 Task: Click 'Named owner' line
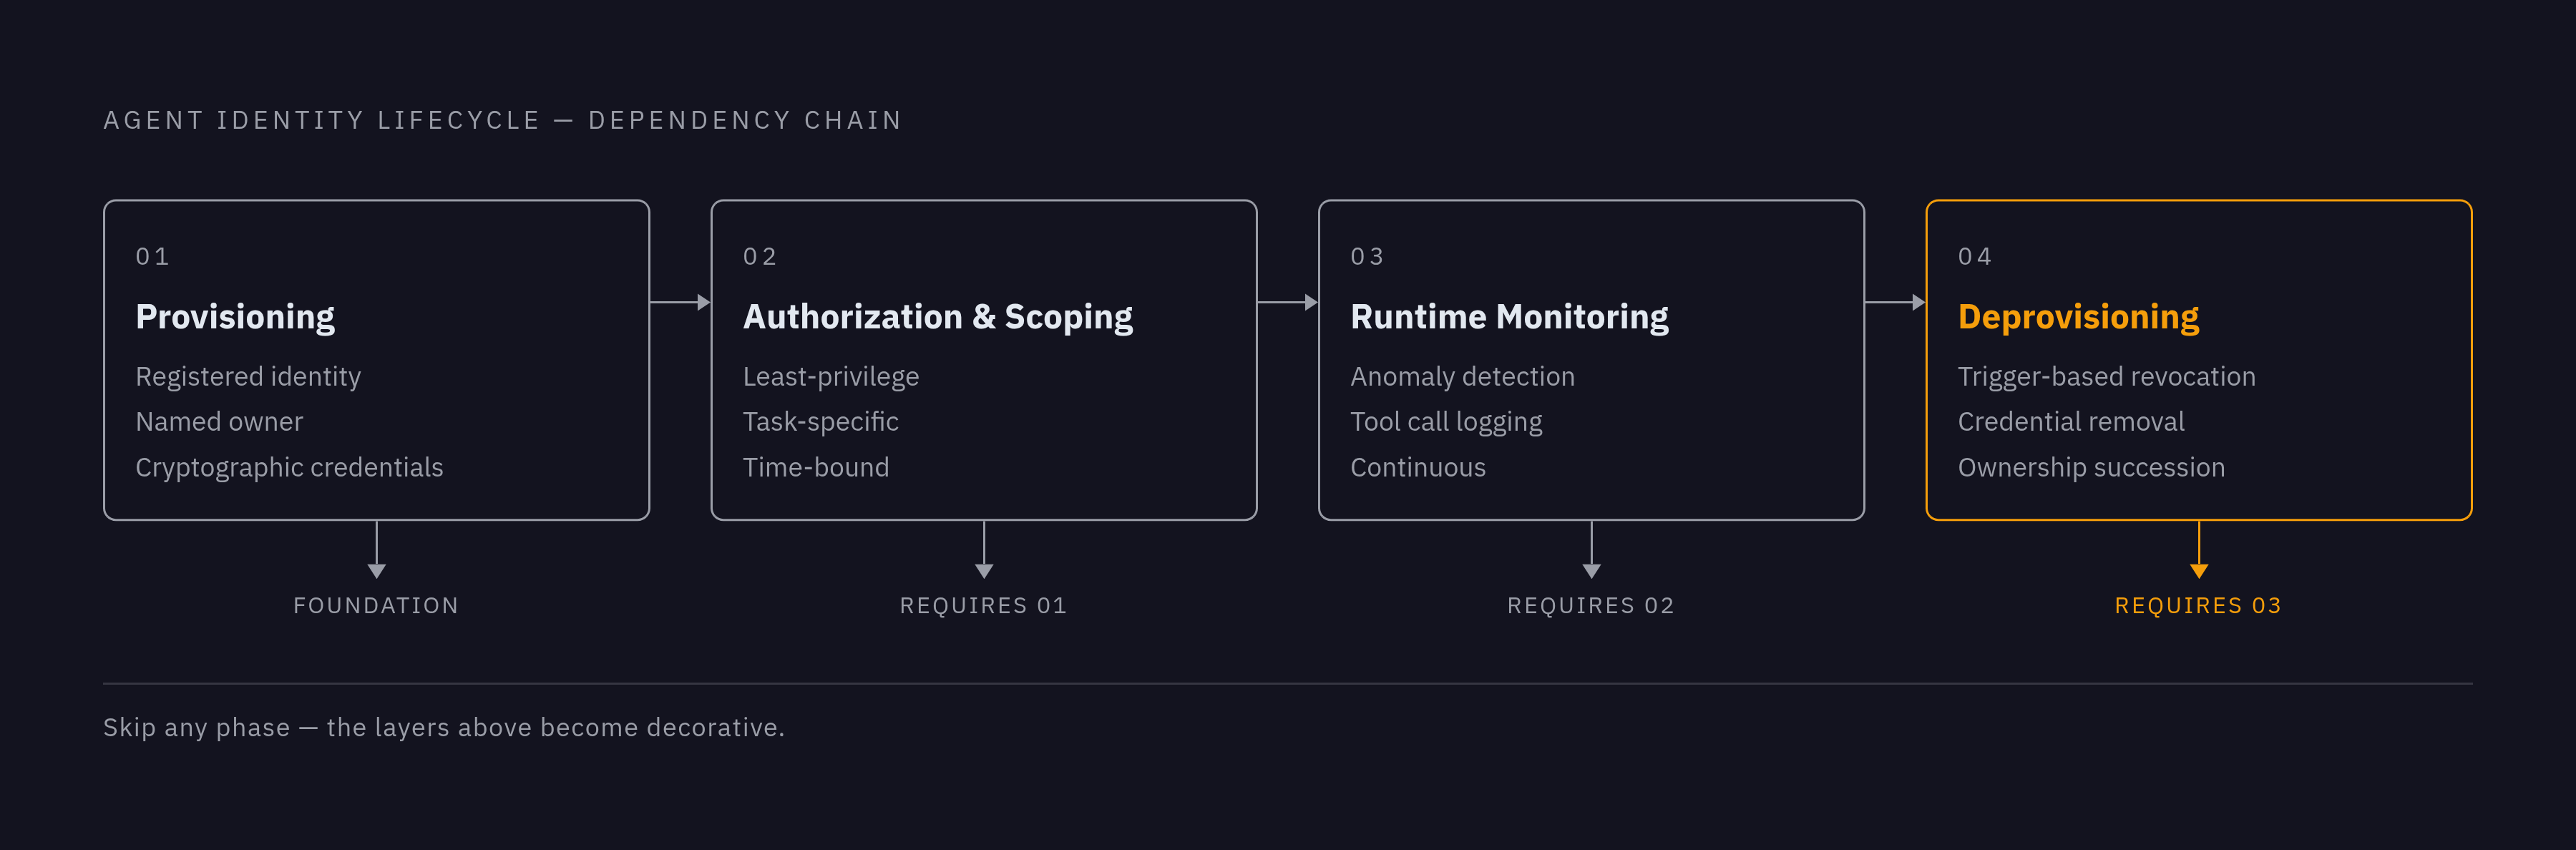click(x=219, y=422)
